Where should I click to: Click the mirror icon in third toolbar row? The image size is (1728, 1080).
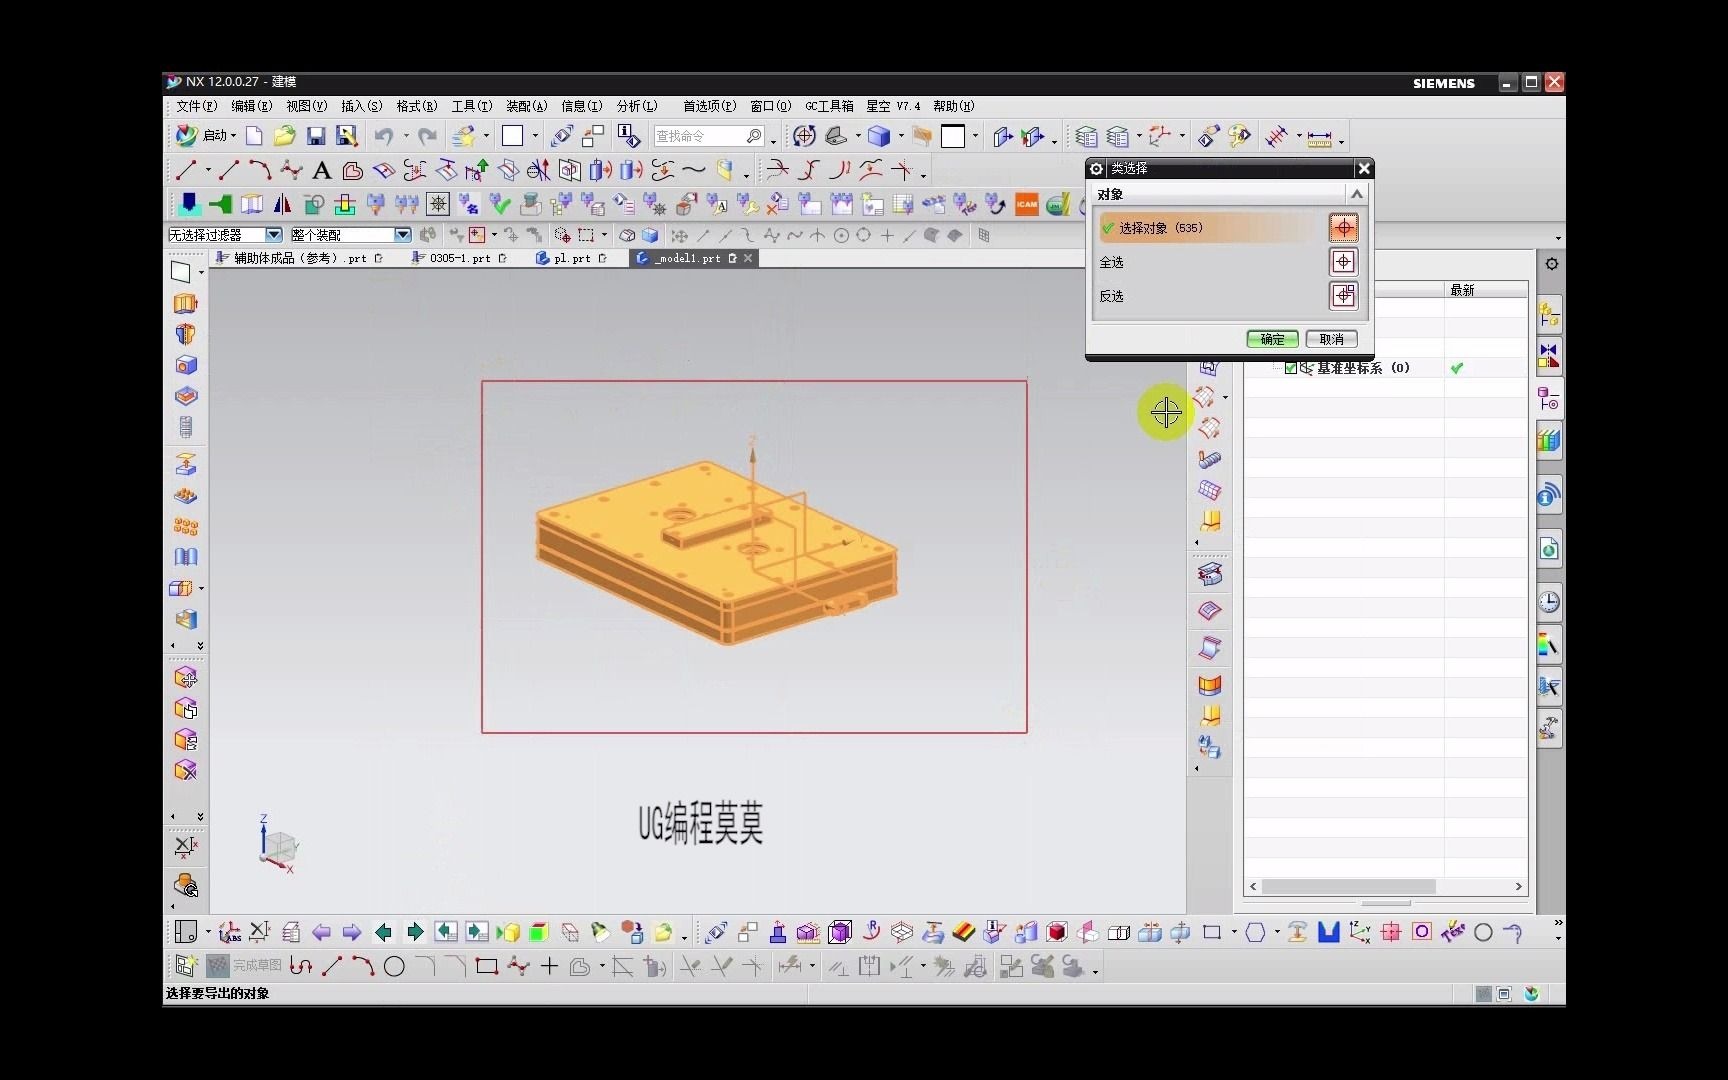click(x=283, y=204)
